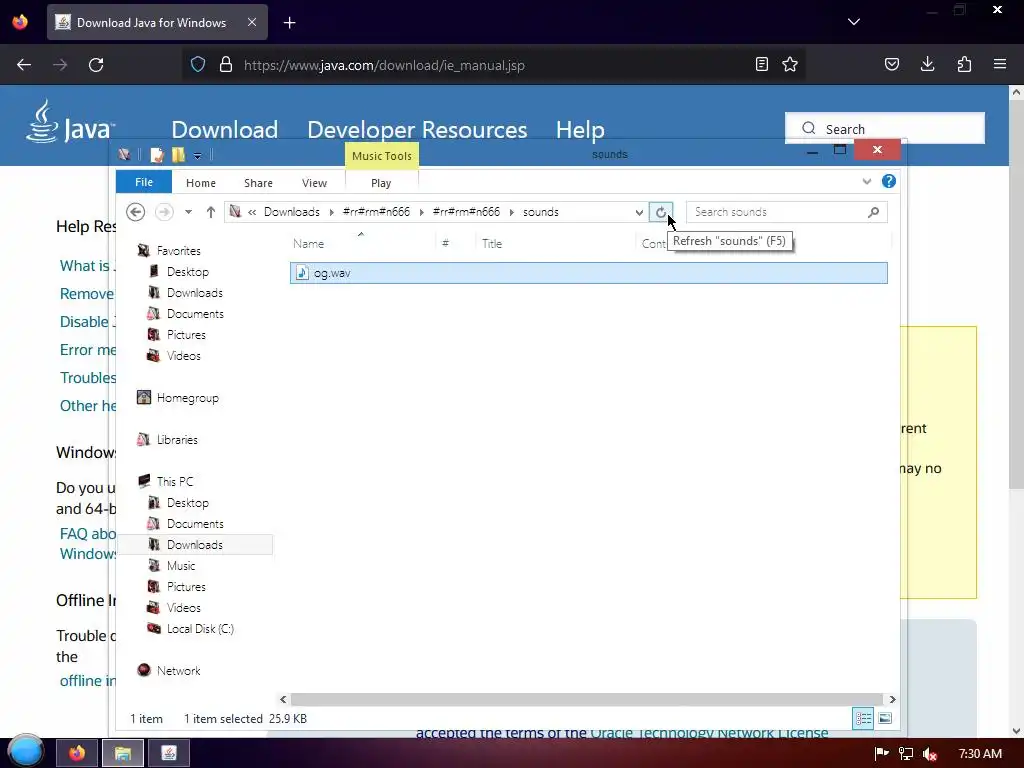Viewport: 1024px width, 768px height.
Task: Open Local Disk (C:) in navigation pane
Action: 200,628
